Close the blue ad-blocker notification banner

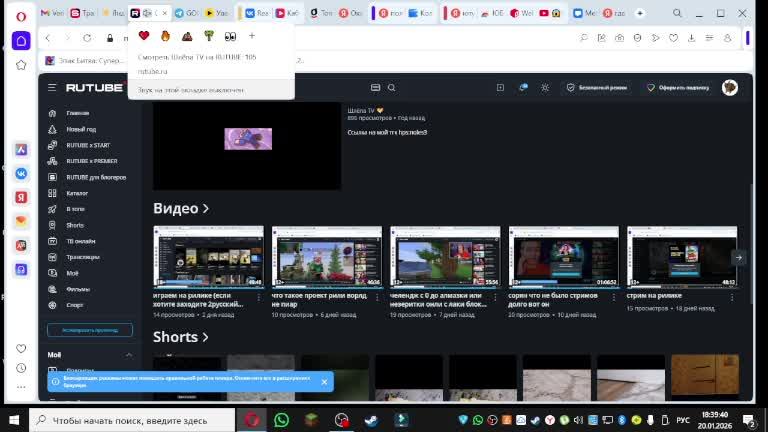[324, 382]
